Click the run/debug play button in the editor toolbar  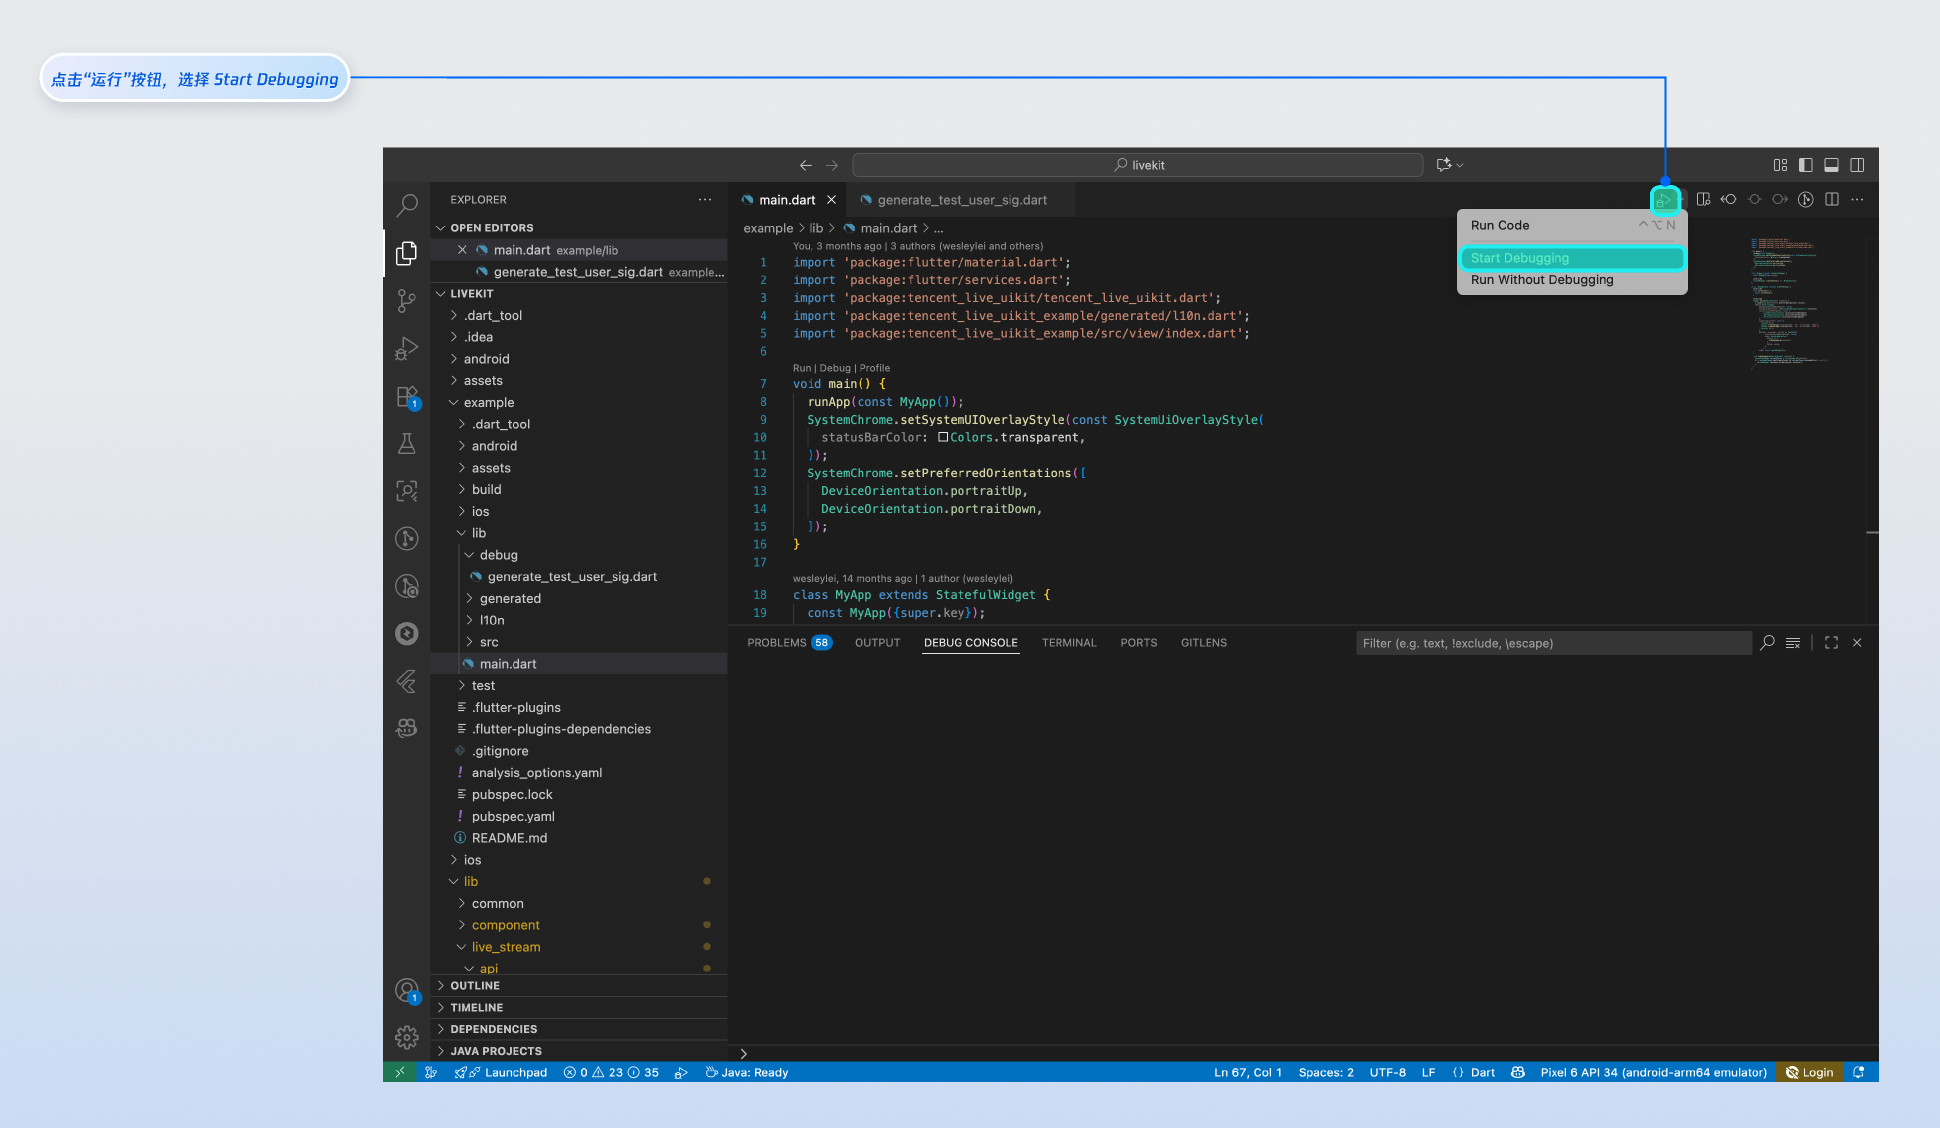(x=1664, y=200)
